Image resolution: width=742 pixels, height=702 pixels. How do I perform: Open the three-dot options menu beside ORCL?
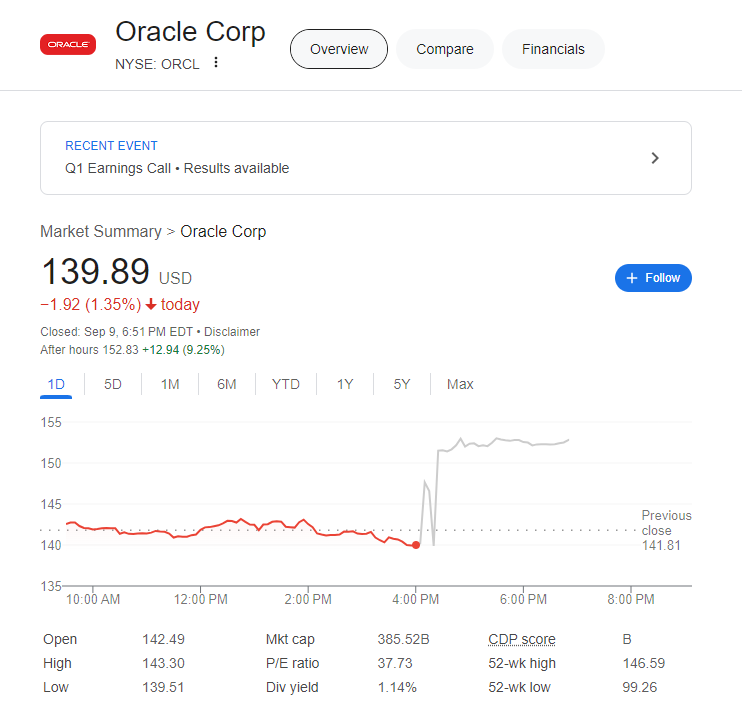[216, 63]
